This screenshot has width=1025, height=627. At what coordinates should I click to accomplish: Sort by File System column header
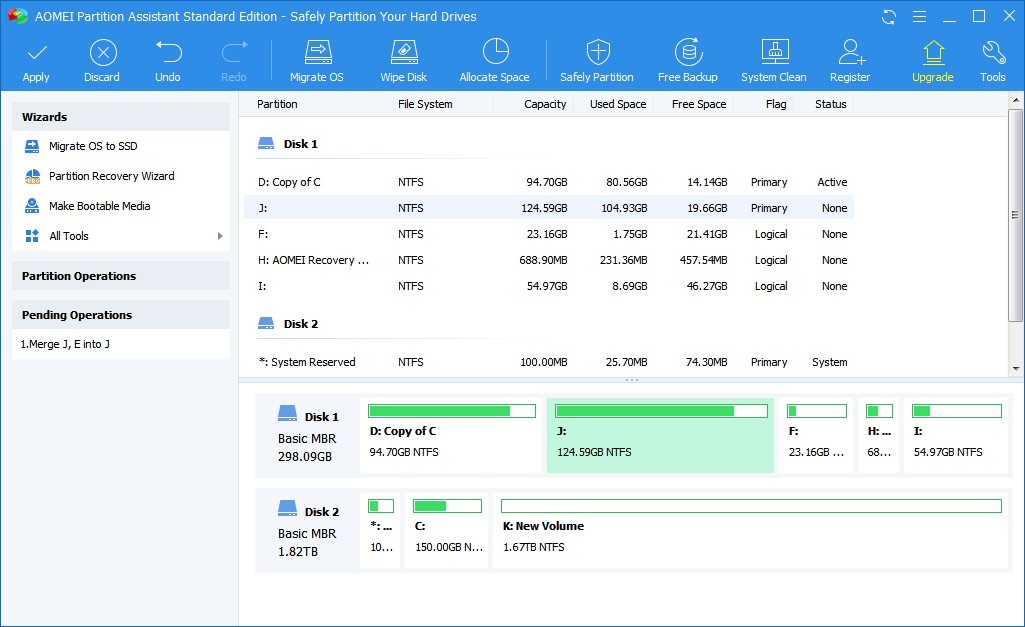pos(425,104)
